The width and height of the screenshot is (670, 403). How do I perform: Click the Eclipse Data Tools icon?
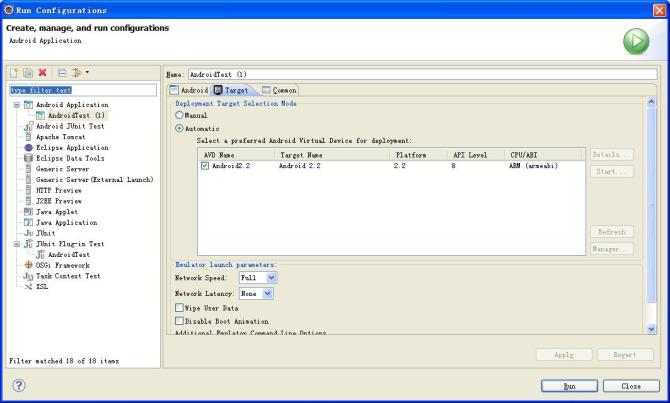[28, 158]
